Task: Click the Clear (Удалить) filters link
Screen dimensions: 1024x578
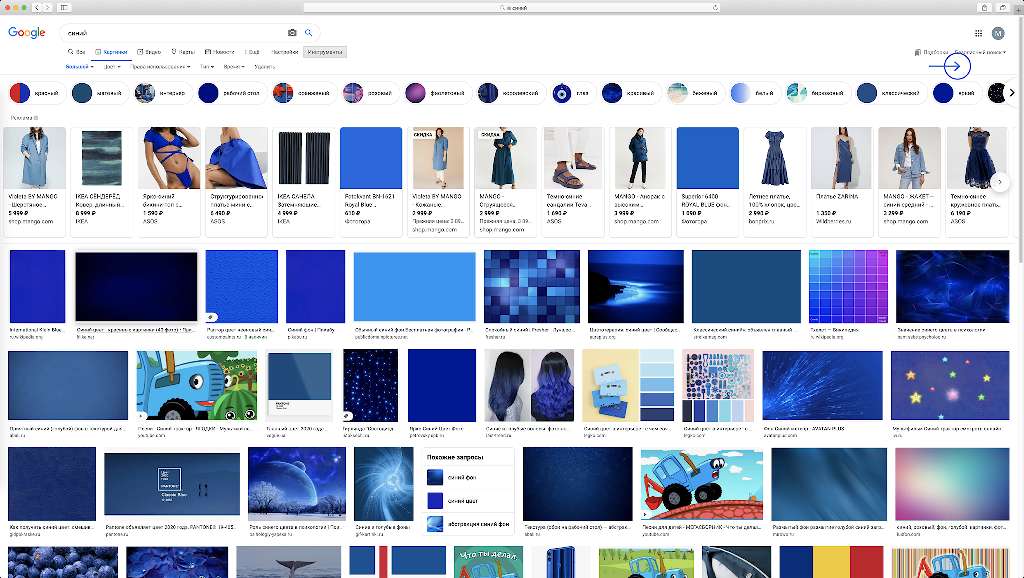Action: pos(264,67)
